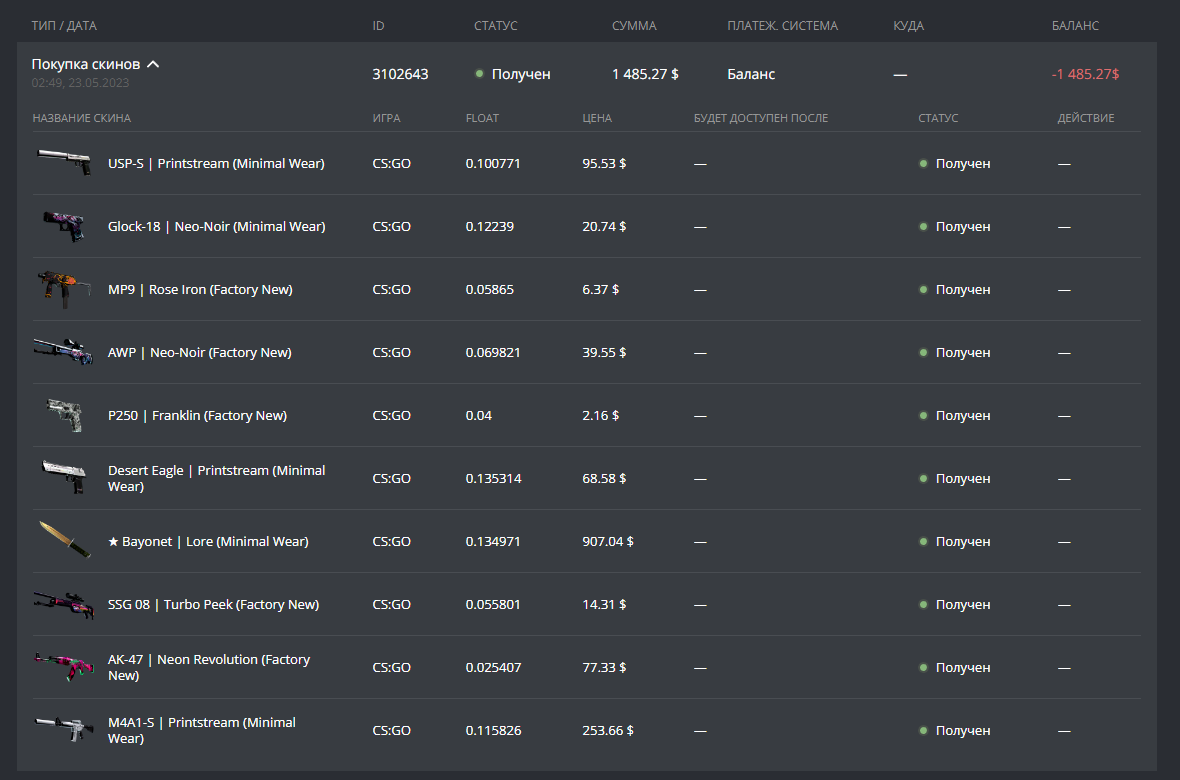Screen dimensions: 1180x780
Task: Click the P250 | Franklin (Factory New) name
Action: [x=197, y=416]
